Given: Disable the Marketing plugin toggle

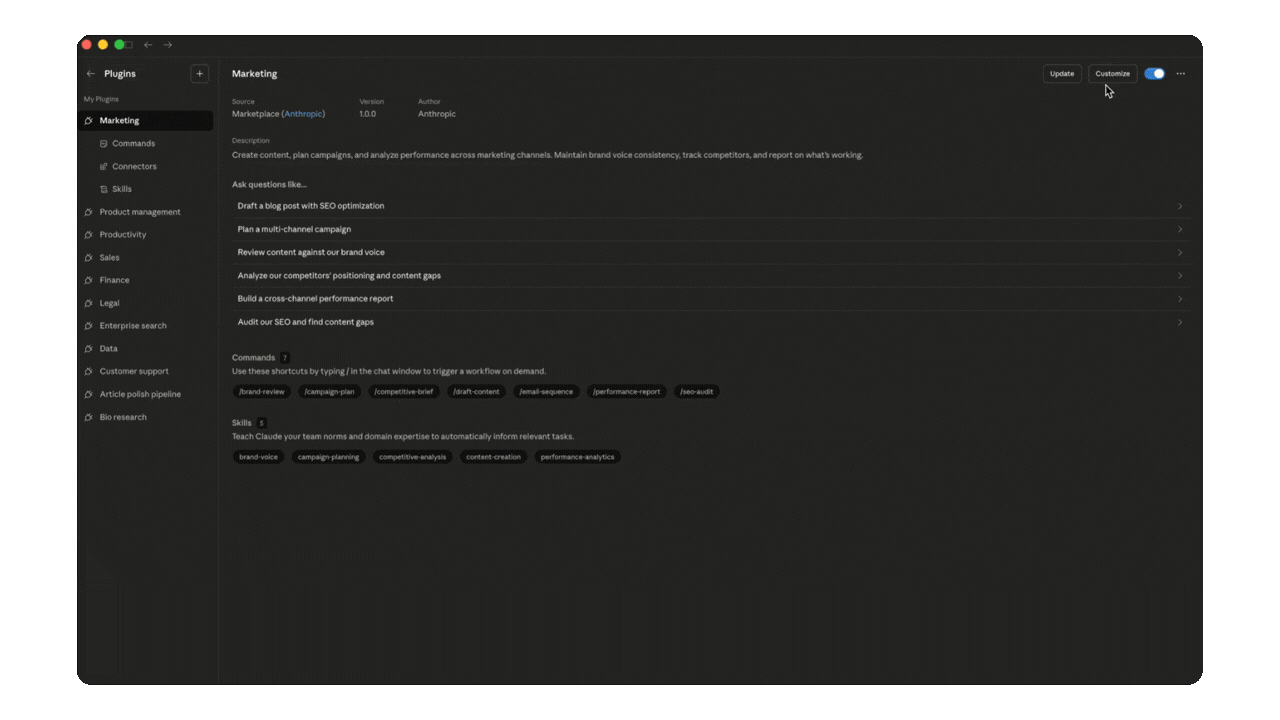Looking at the screenshot, I should (x=1155, y=73).
